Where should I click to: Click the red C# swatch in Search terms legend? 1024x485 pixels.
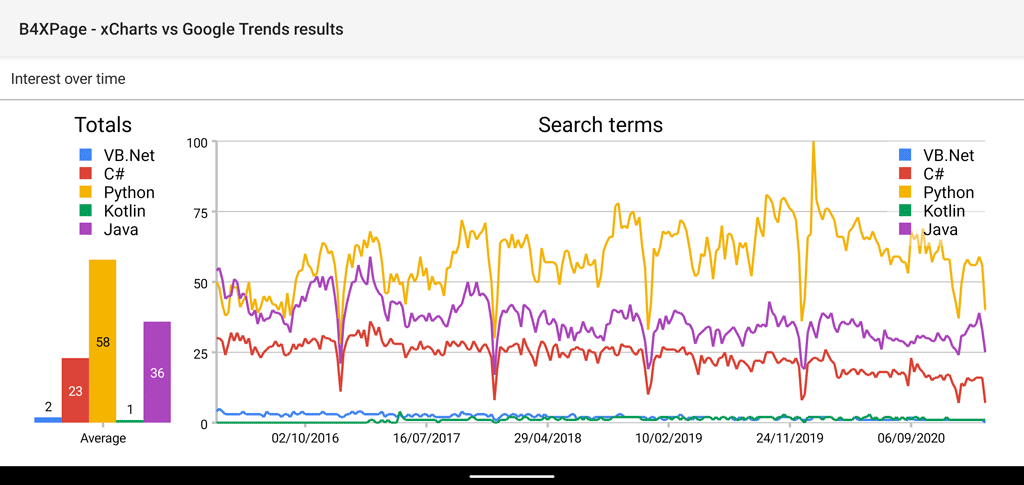(x=906, y=174)
